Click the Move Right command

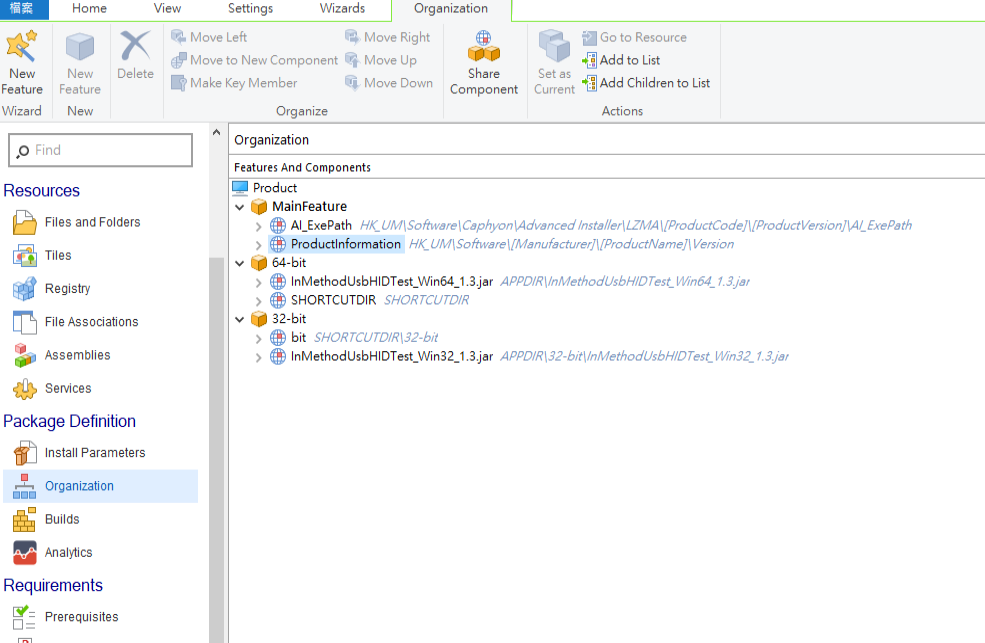coord(388,37)
